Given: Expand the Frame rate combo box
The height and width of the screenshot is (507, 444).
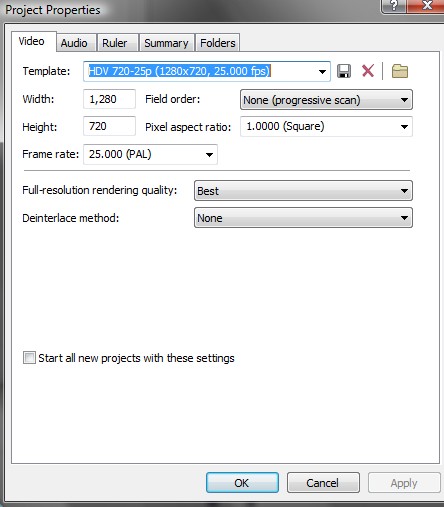Looking at the screenshot, I should 150,154.
